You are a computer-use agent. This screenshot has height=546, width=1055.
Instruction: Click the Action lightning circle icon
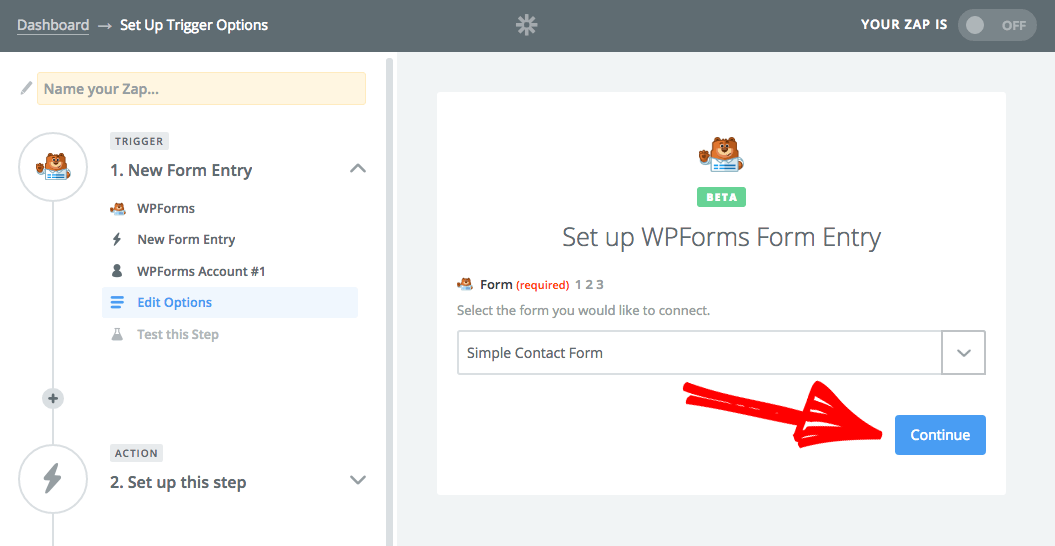coord(53,479)
